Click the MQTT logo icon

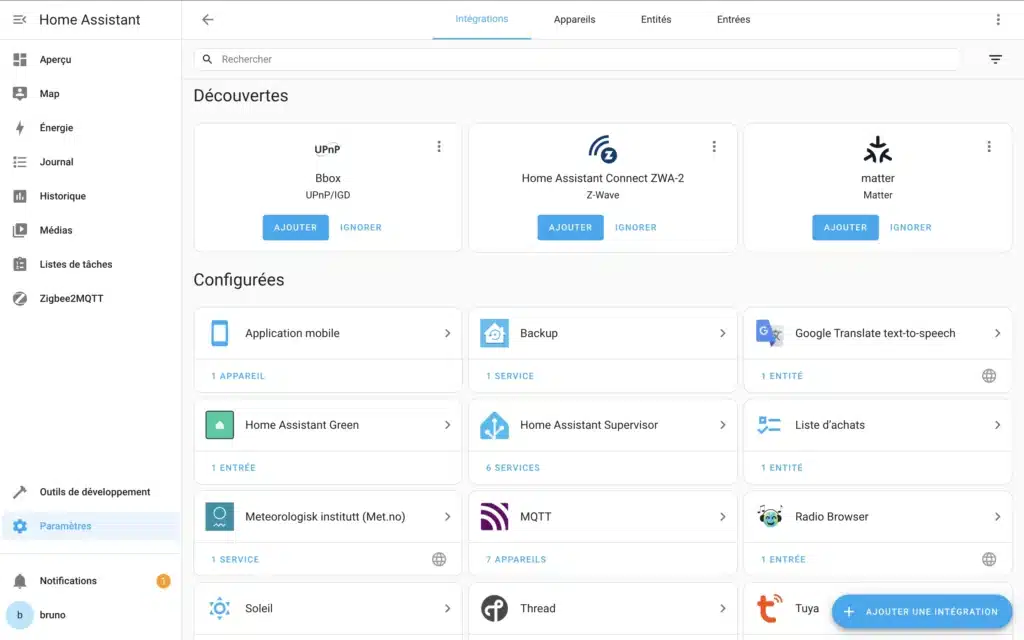pos(494,517)
